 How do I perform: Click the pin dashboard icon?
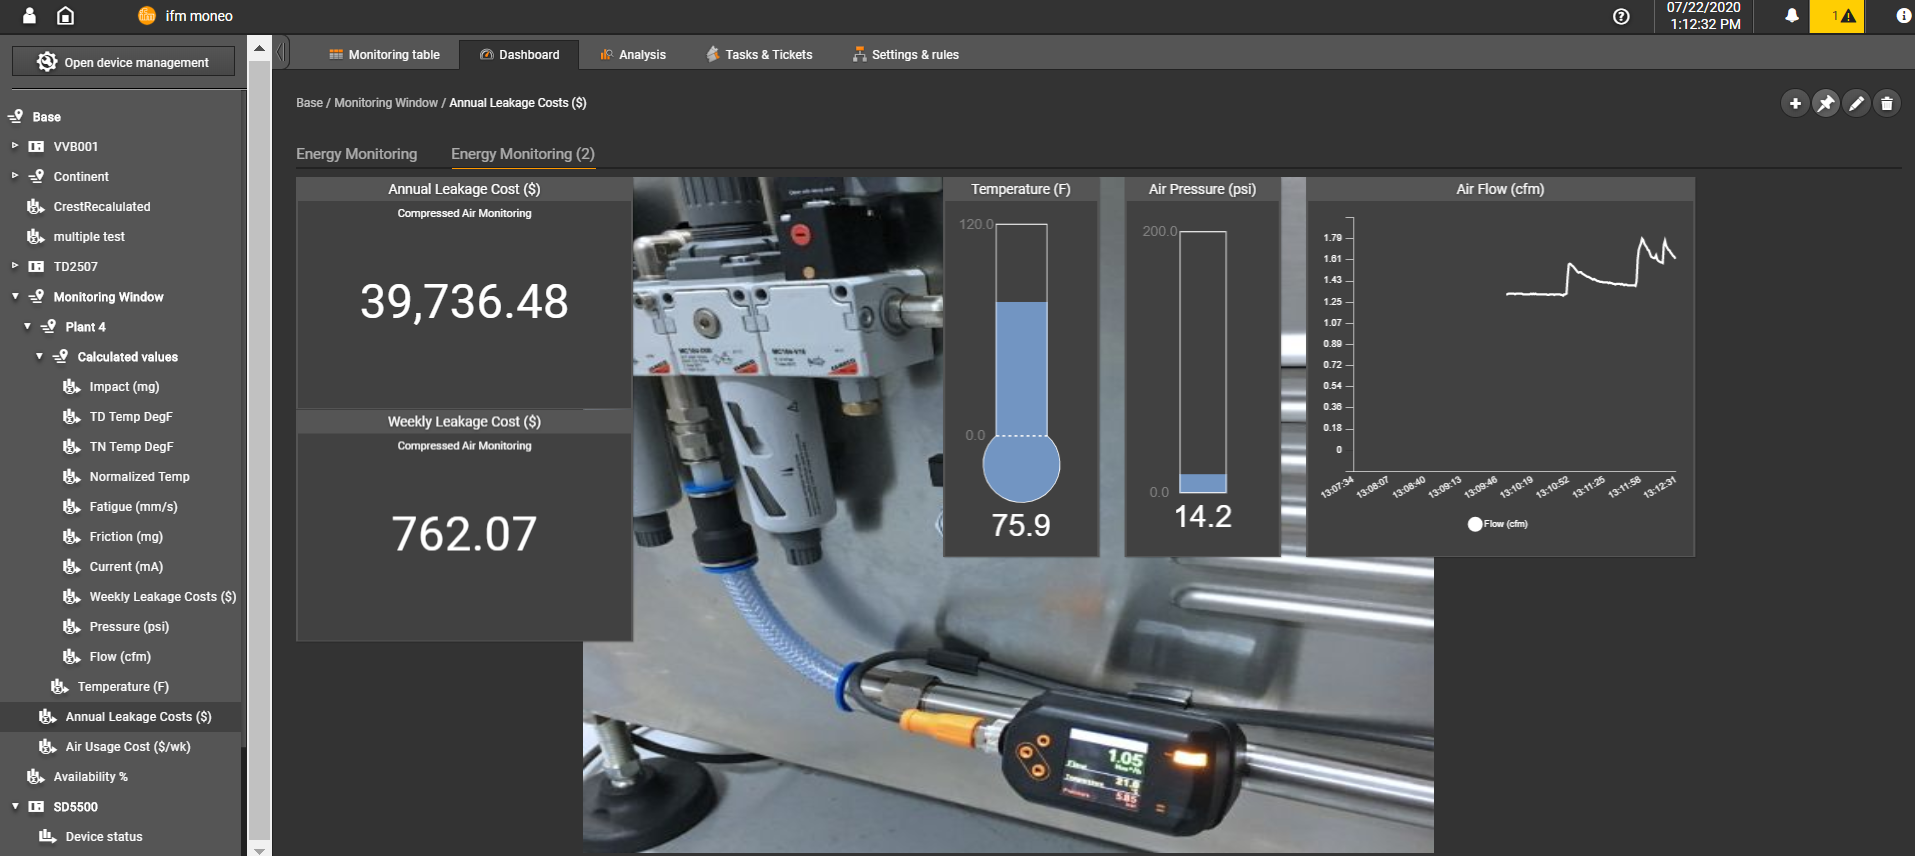point(1826,103)
